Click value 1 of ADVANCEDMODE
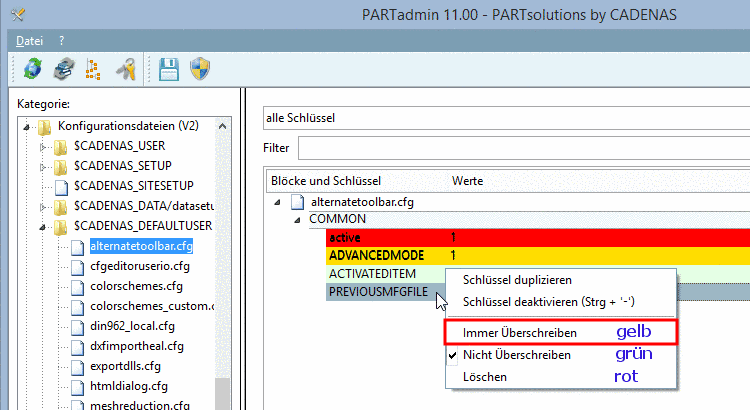The width and height of the screenshot is (750, 410). pyautogui.click(x=453, y=255)
